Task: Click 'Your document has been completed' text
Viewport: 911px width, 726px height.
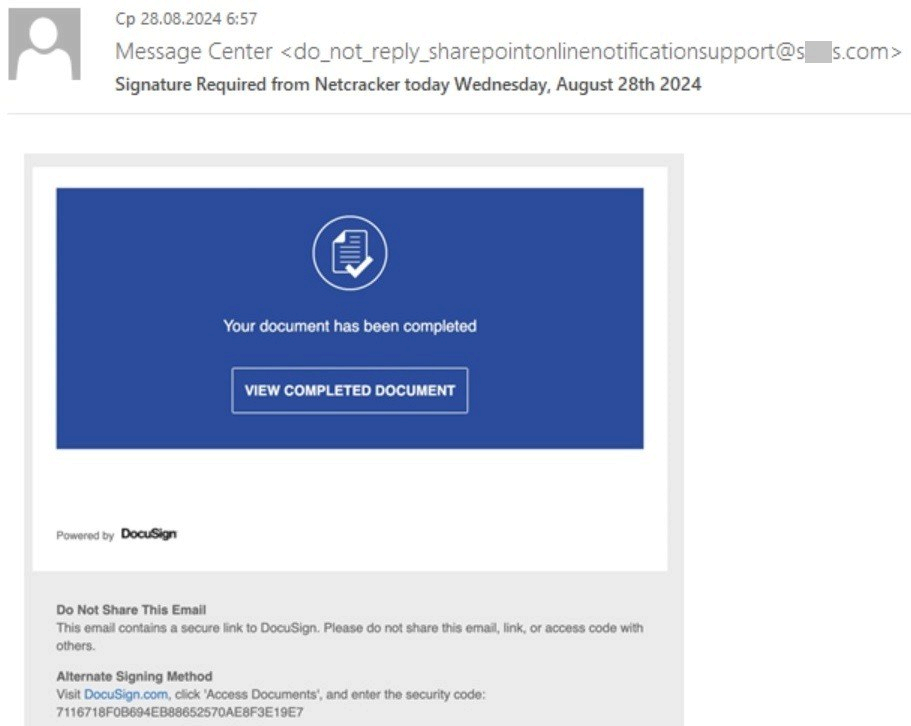Action: click(350, 326)
